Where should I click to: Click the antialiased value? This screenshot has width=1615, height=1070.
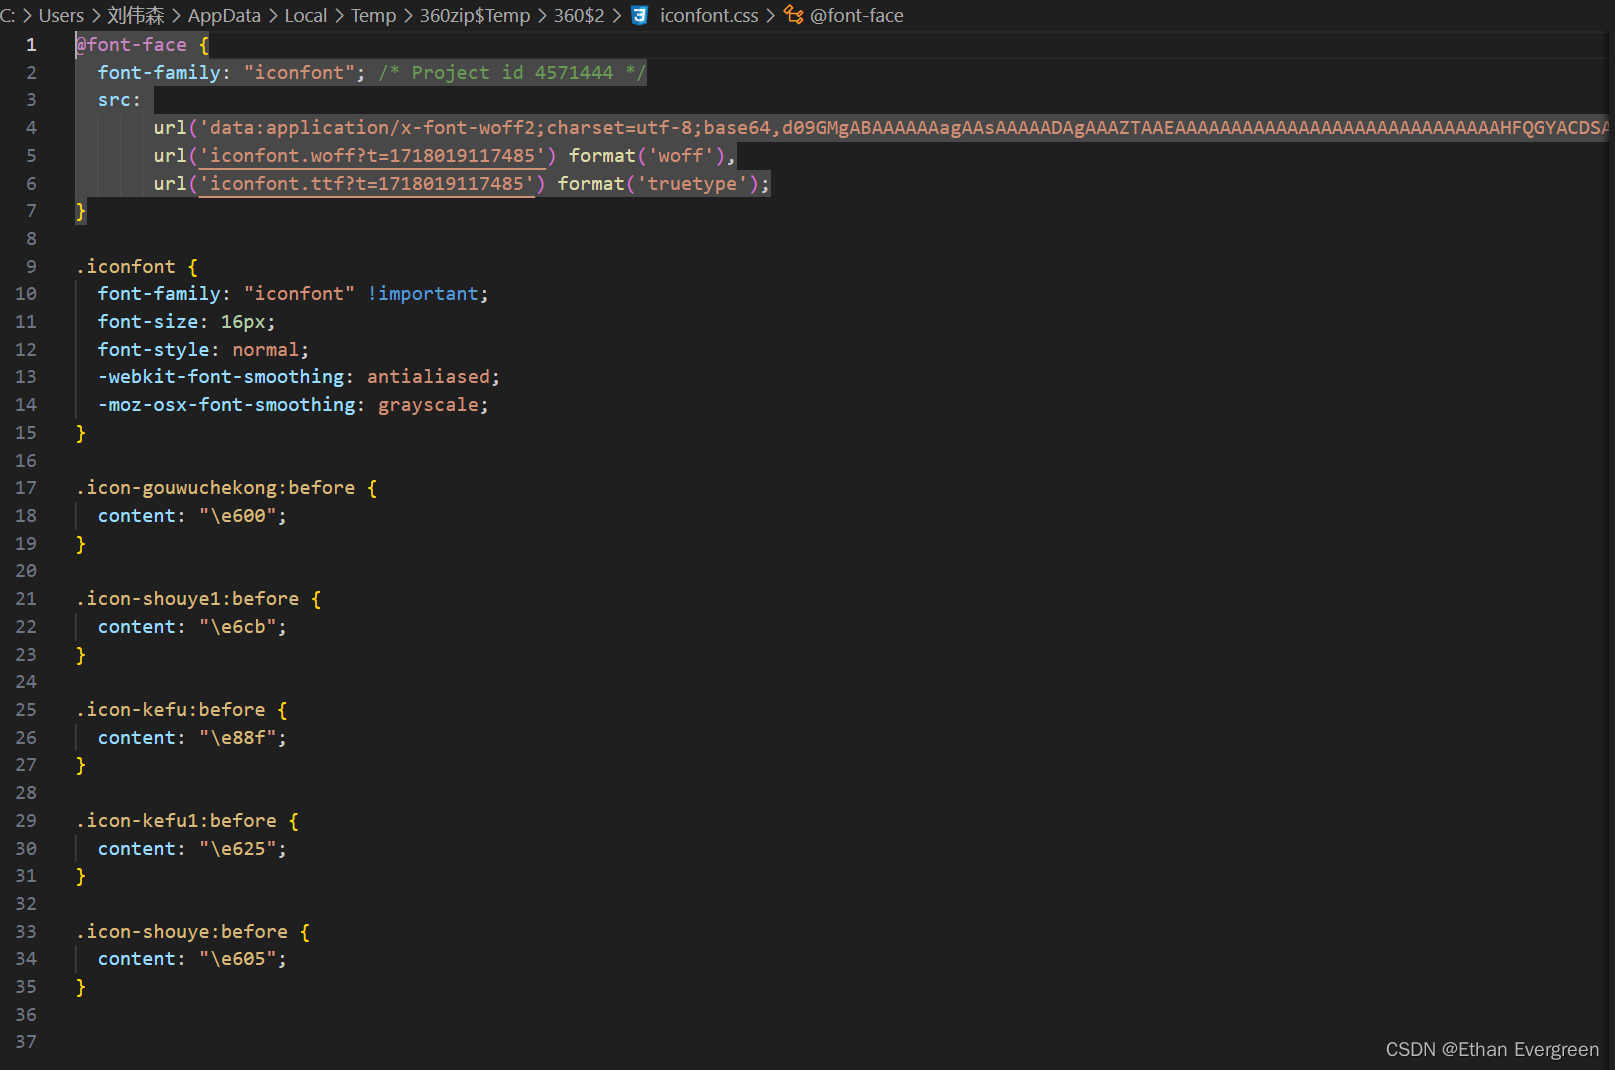point(428,377)
